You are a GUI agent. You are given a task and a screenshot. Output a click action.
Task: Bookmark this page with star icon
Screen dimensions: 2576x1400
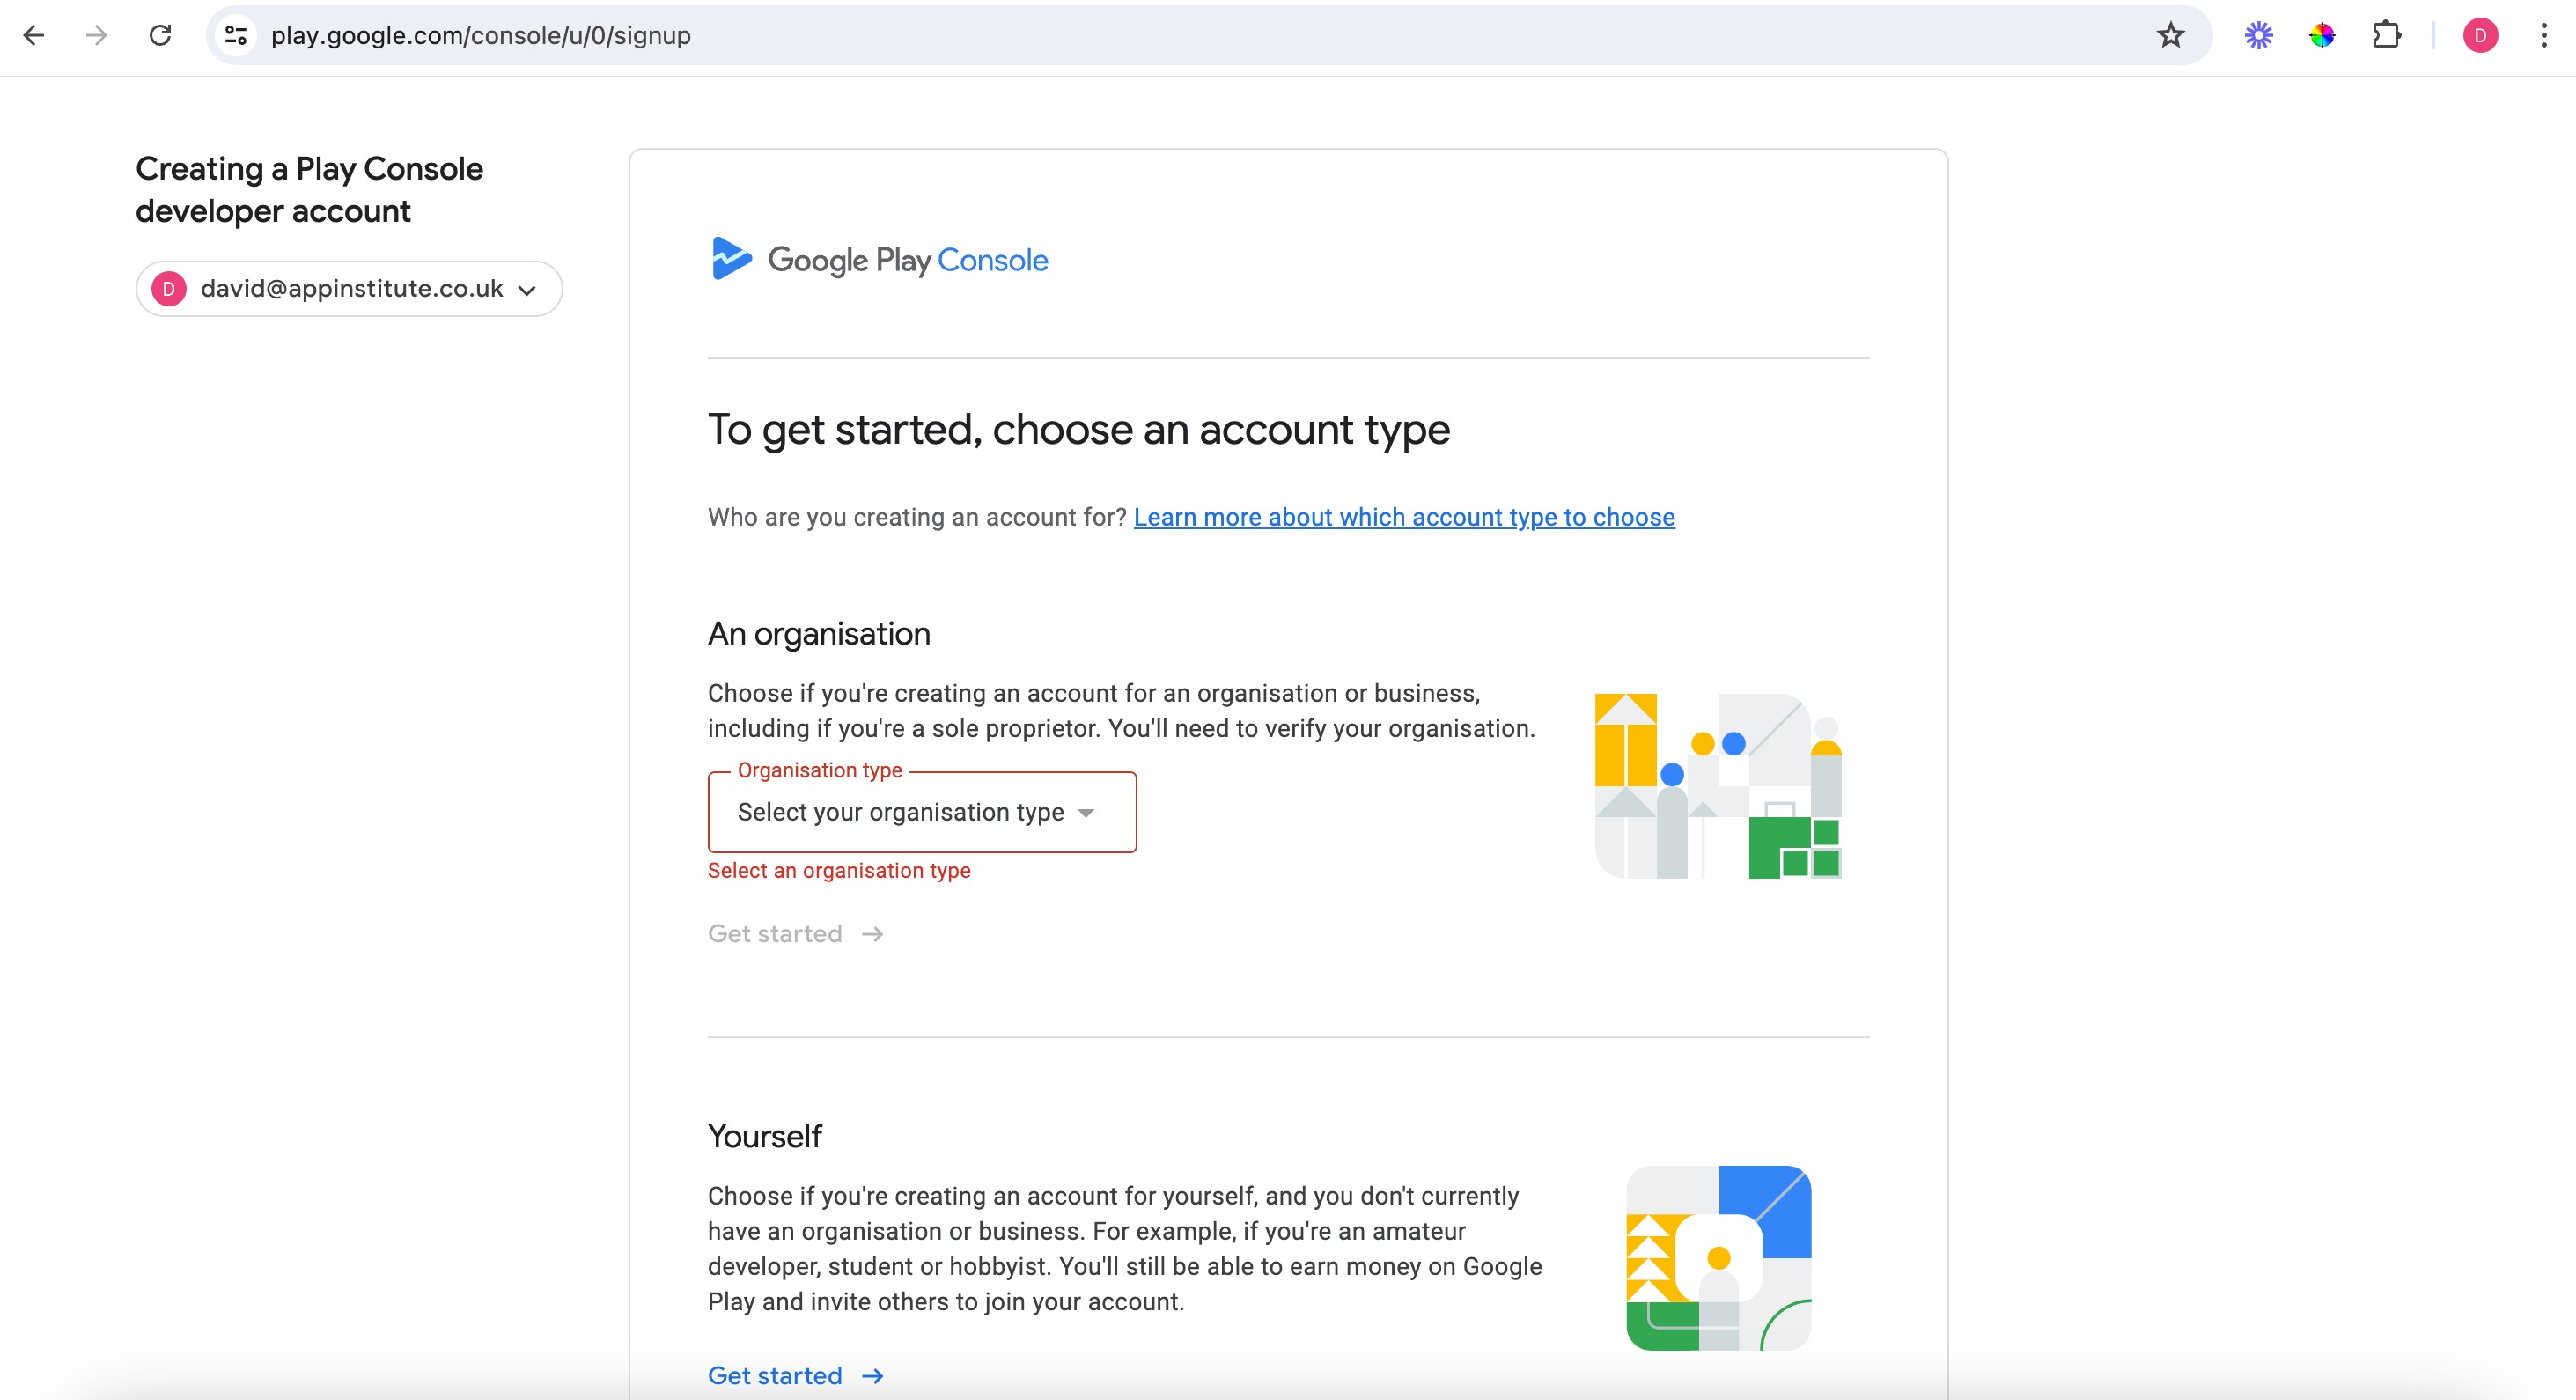click(x=2170, y=36)
